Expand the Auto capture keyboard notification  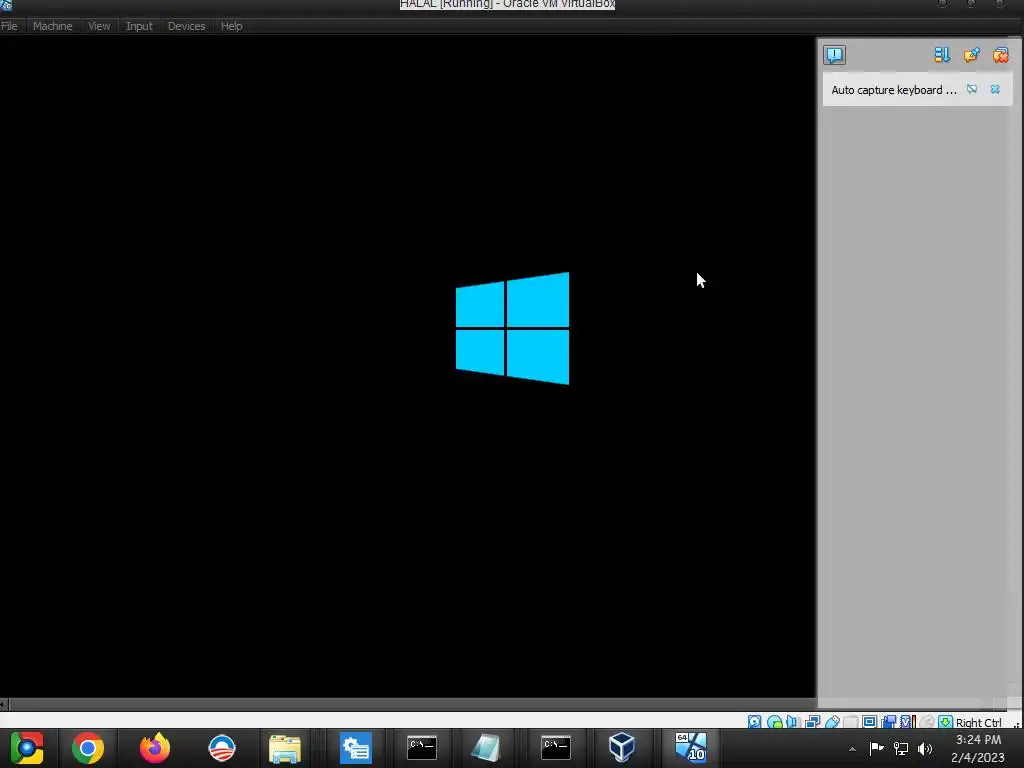tap(893, 90)
